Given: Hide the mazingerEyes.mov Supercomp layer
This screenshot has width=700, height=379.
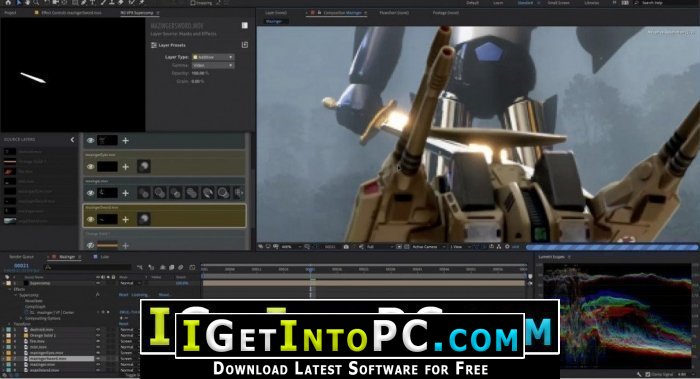Looking at the screenshot, I should pos(90,167).
